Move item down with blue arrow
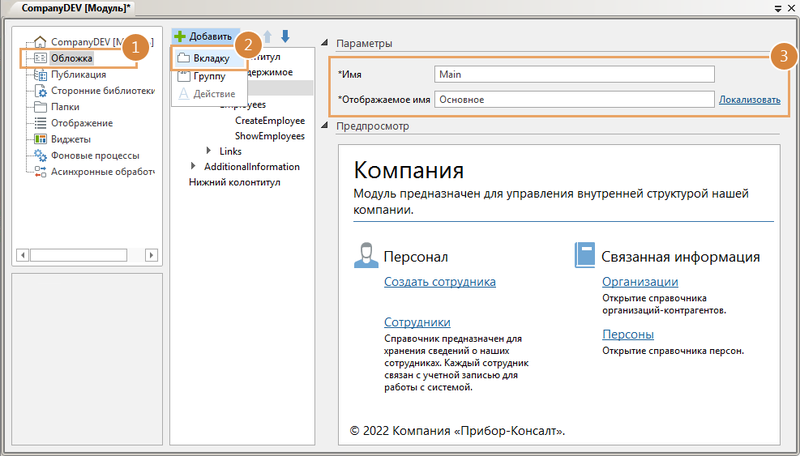Screen dimensions: 800x456 click(285, 36)
